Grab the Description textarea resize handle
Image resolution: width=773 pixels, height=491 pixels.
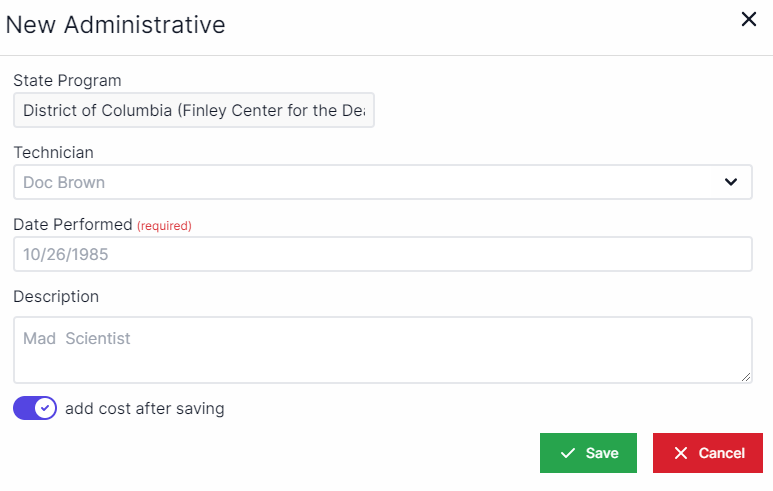[746, 377]
